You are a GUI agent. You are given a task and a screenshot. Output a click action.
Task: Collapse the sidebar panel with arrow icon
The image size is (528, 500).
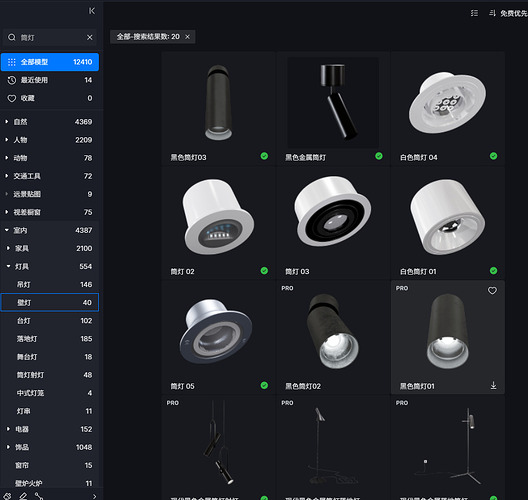click(x=92, y=11)
